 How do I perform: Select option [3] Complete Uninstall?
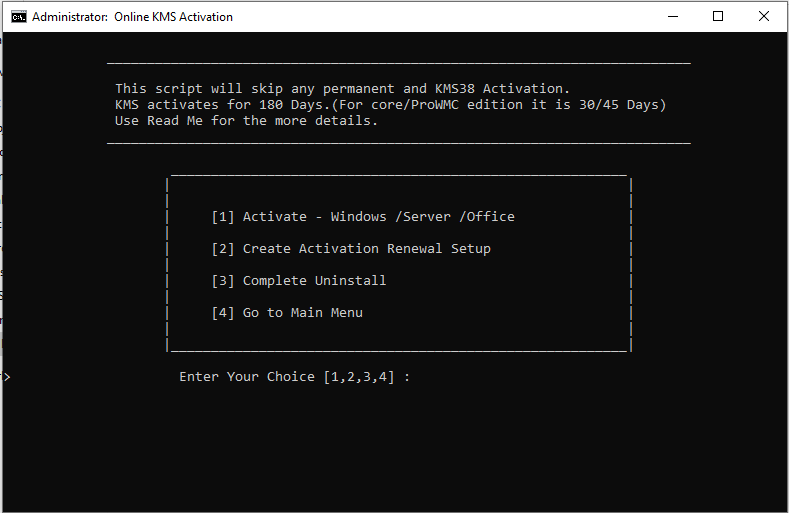299,281
